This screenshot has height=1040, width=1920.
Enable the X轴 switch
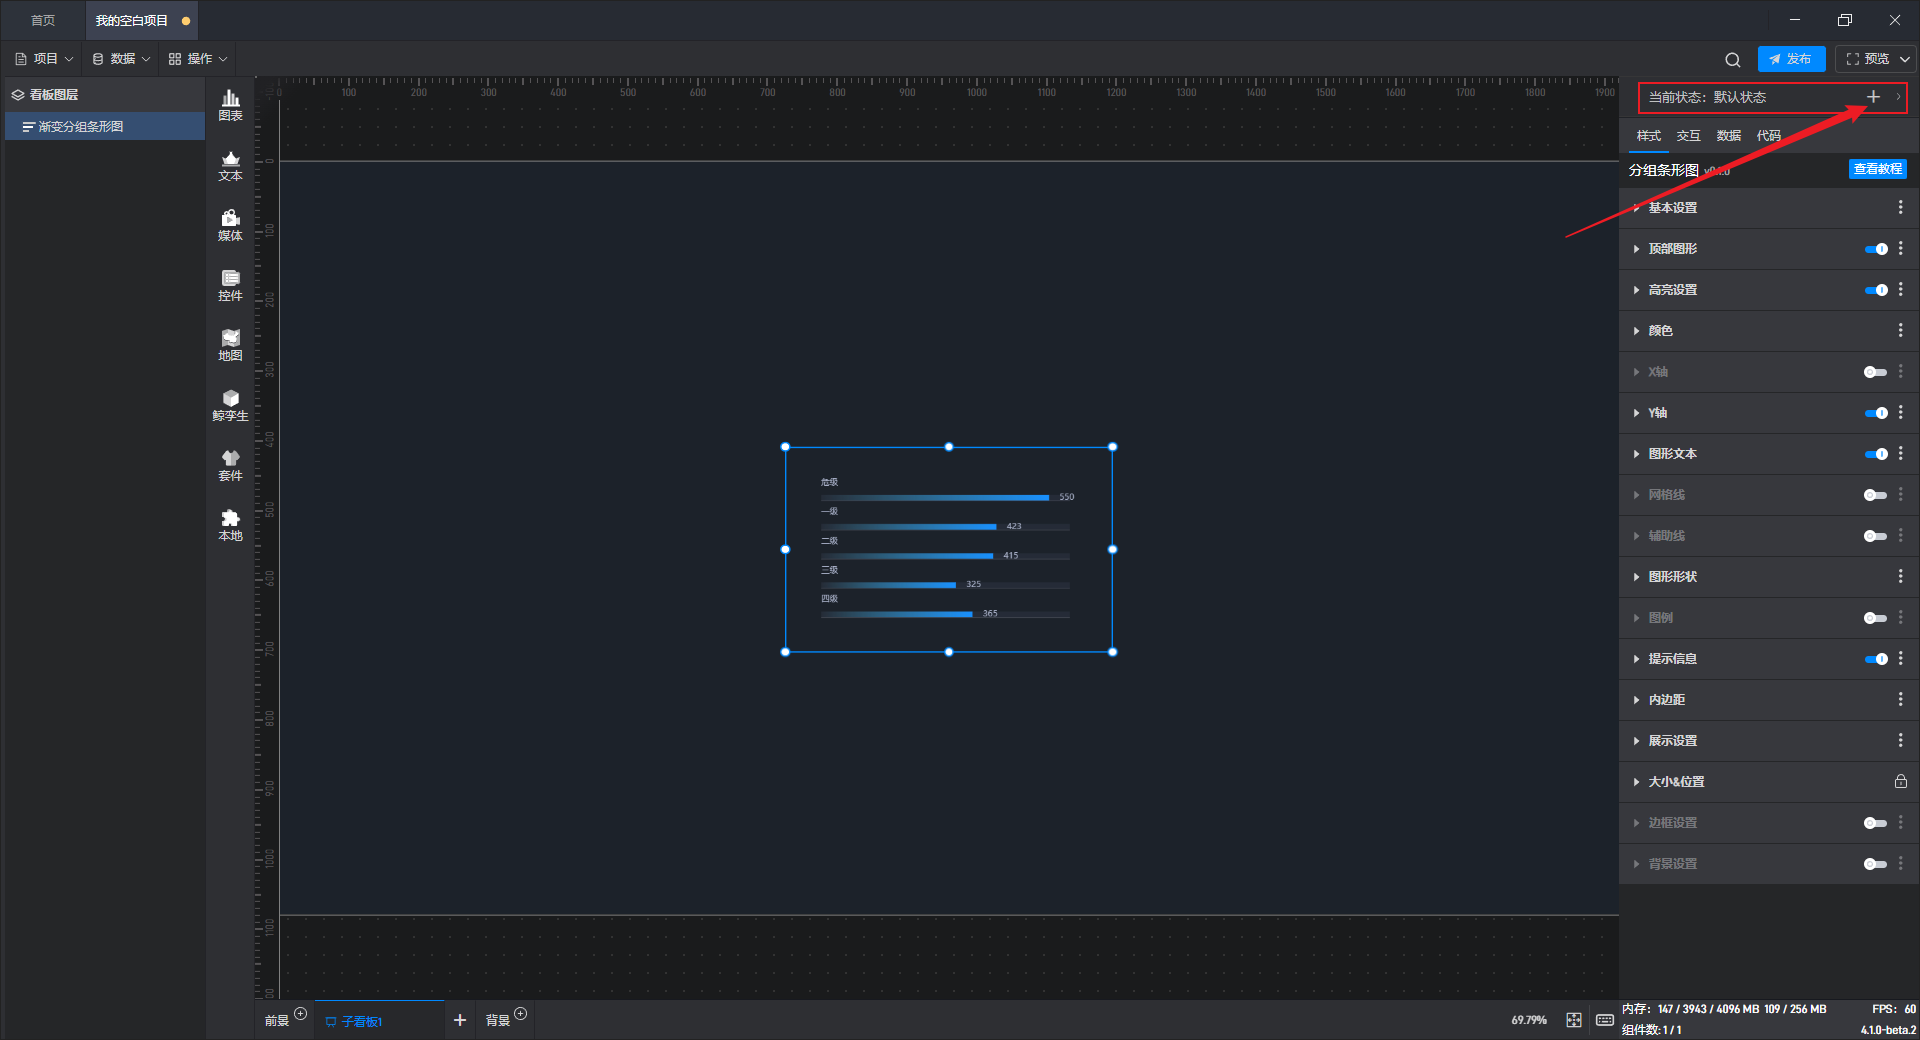tap(1876, 372)
